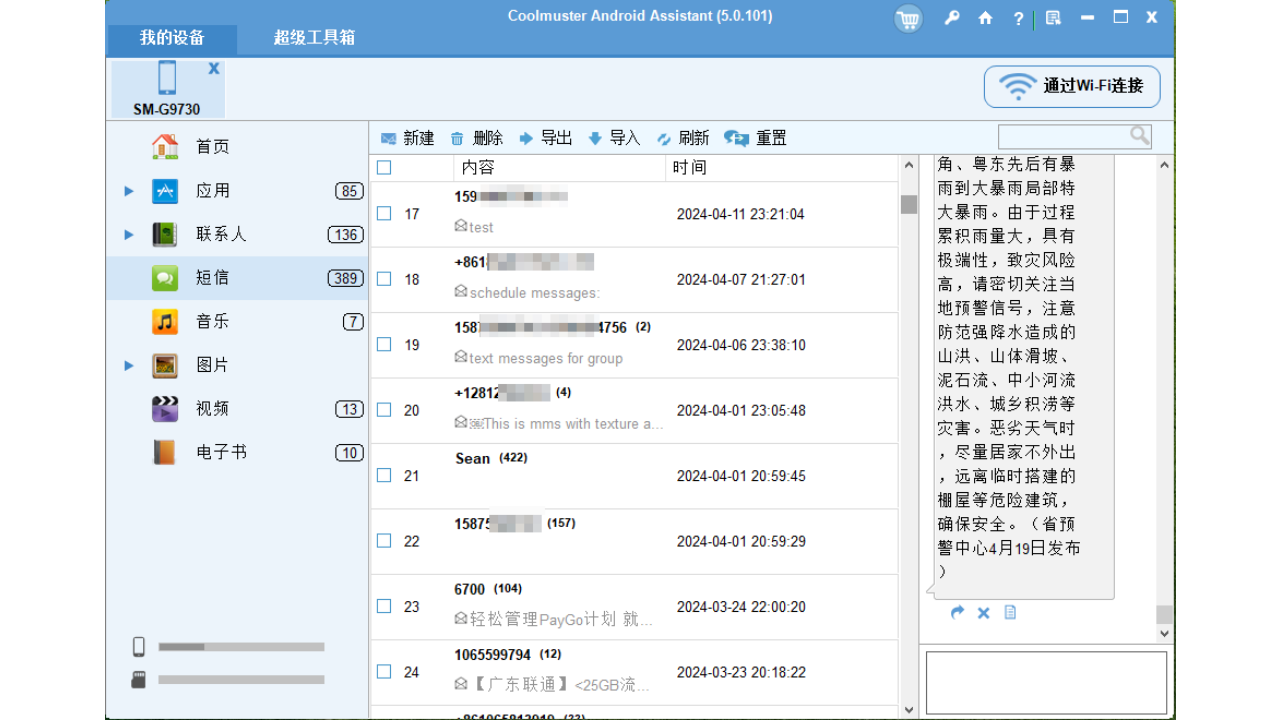This screenshot has width=1280, height=720.
Task: Expand the 联系人 (Contacts) section
Action: tap(128, 234)
